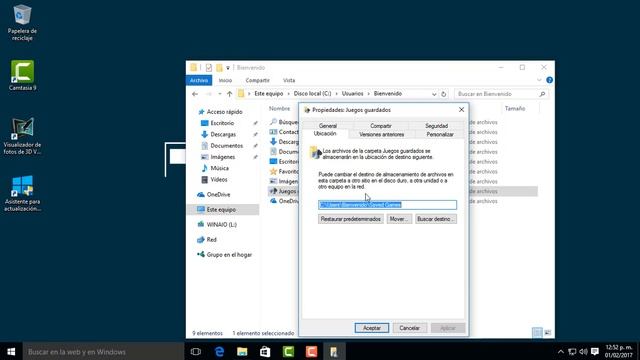Close the Propiedades: Juegos guardados dialog
Viewport: 640px width, 360px height.
pos(461,110)
